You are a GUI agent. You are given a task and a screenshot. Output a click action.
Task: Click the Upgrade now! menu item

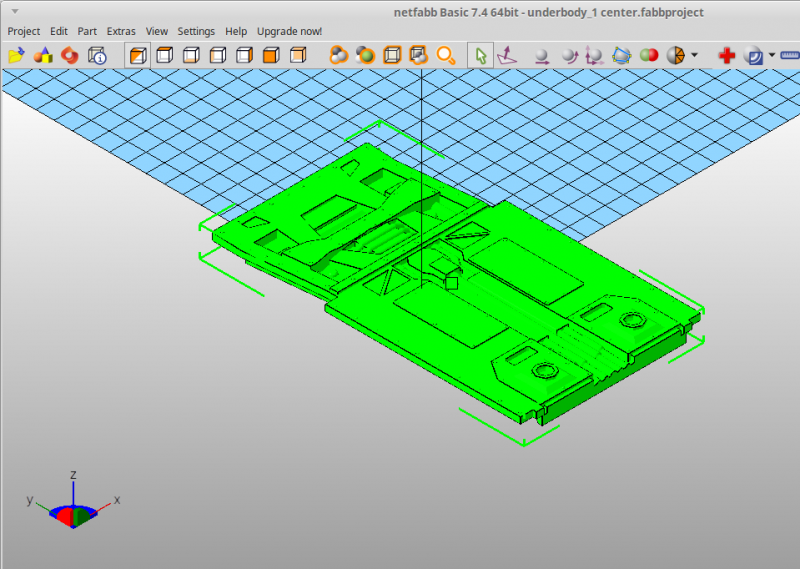[x=289, y=31]
